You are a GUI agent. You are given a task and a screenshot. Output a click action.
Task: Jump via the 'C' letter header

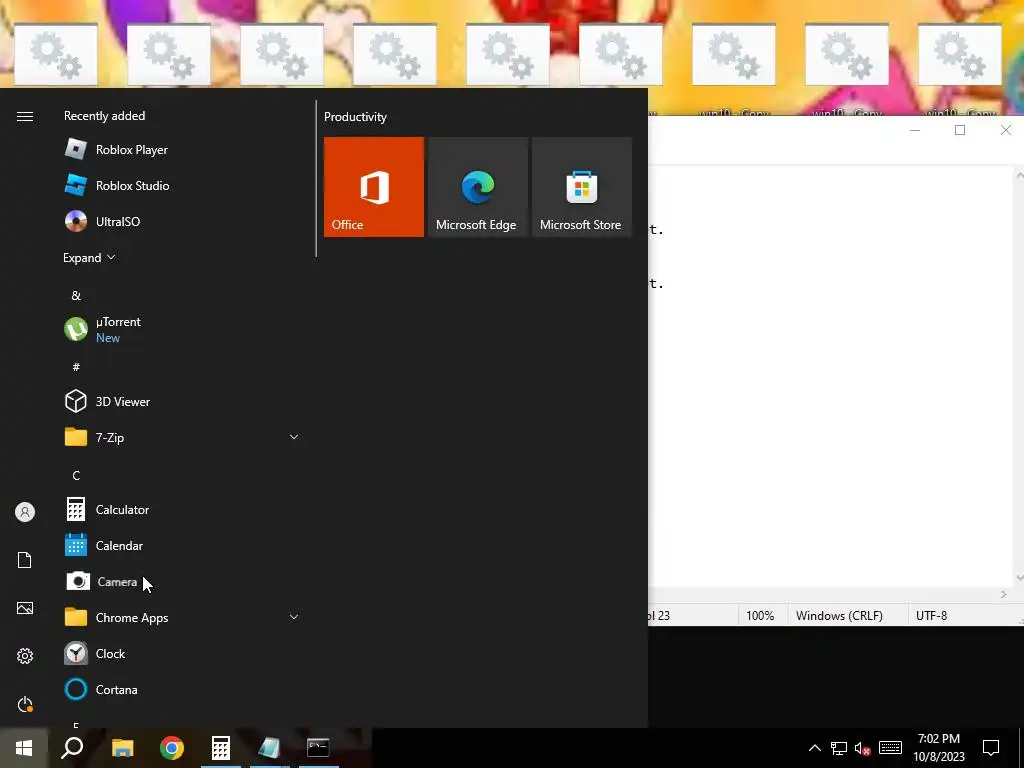(x=76, y=475)
